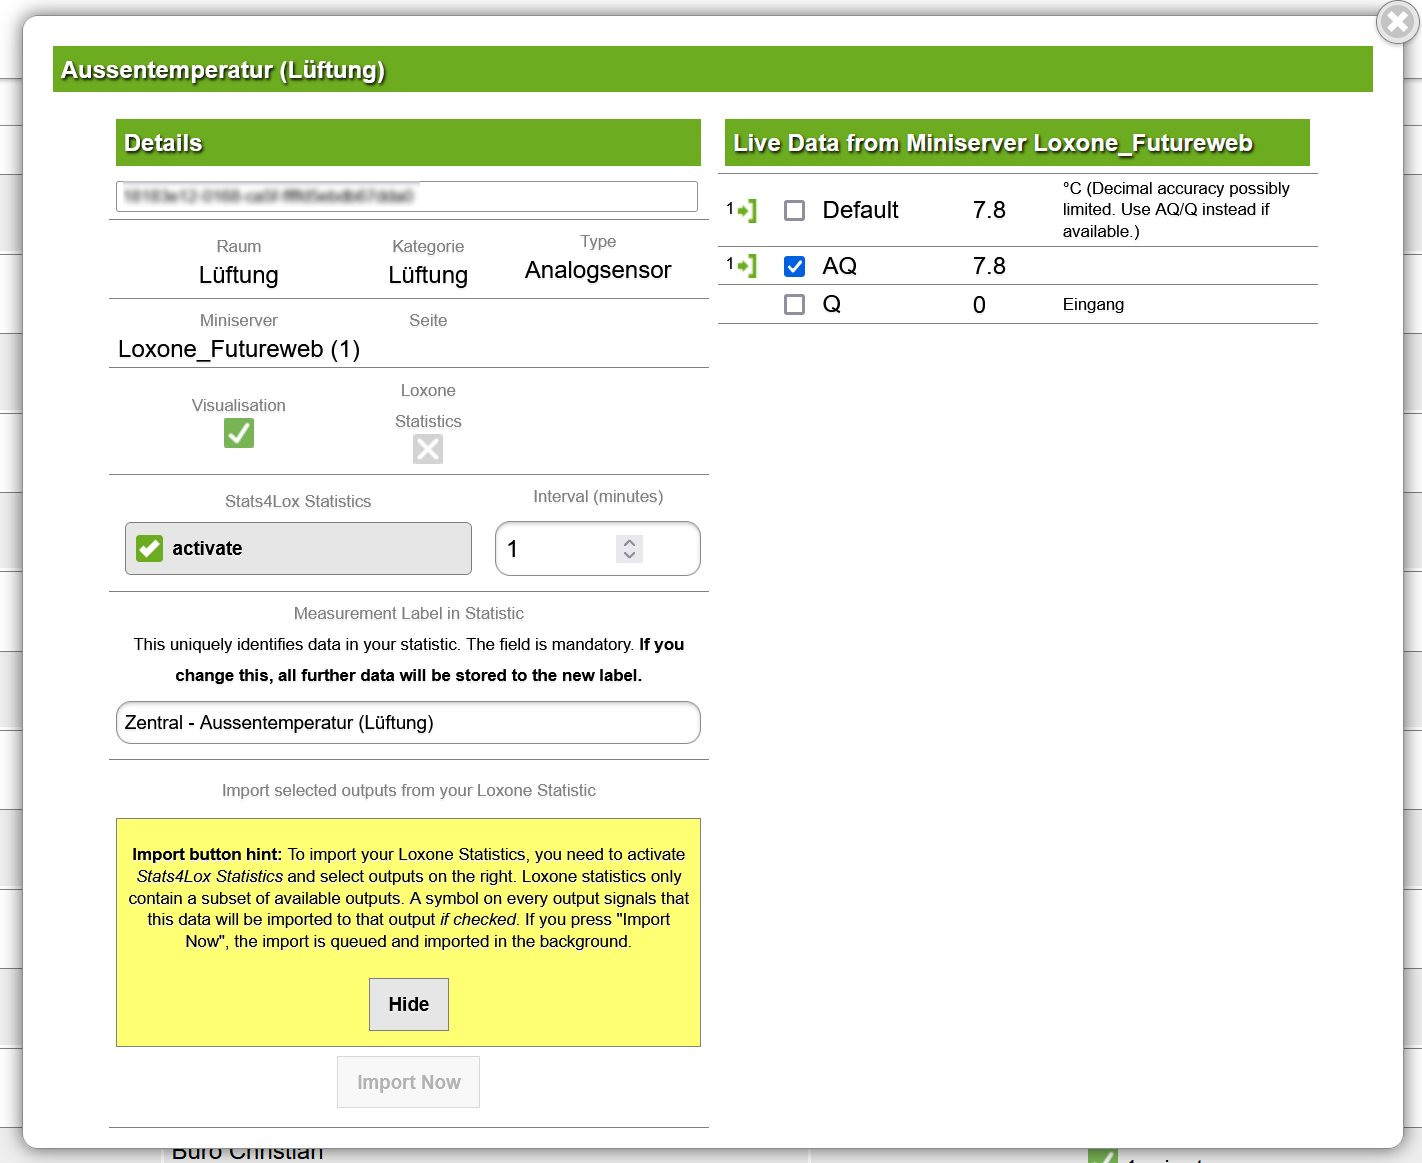Click the Analogsensor type value
This screenshot has height=1163, width=1422.
[598, 270]
